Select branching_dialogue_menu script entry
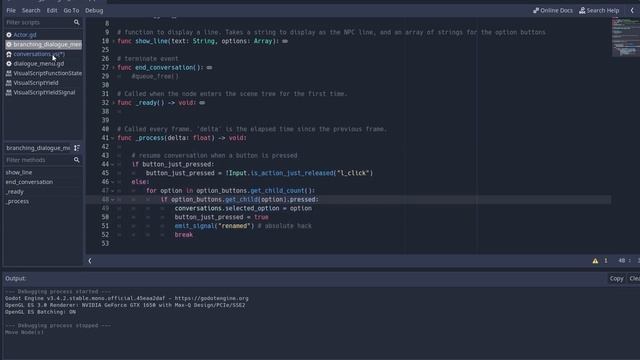 (43, 44)
